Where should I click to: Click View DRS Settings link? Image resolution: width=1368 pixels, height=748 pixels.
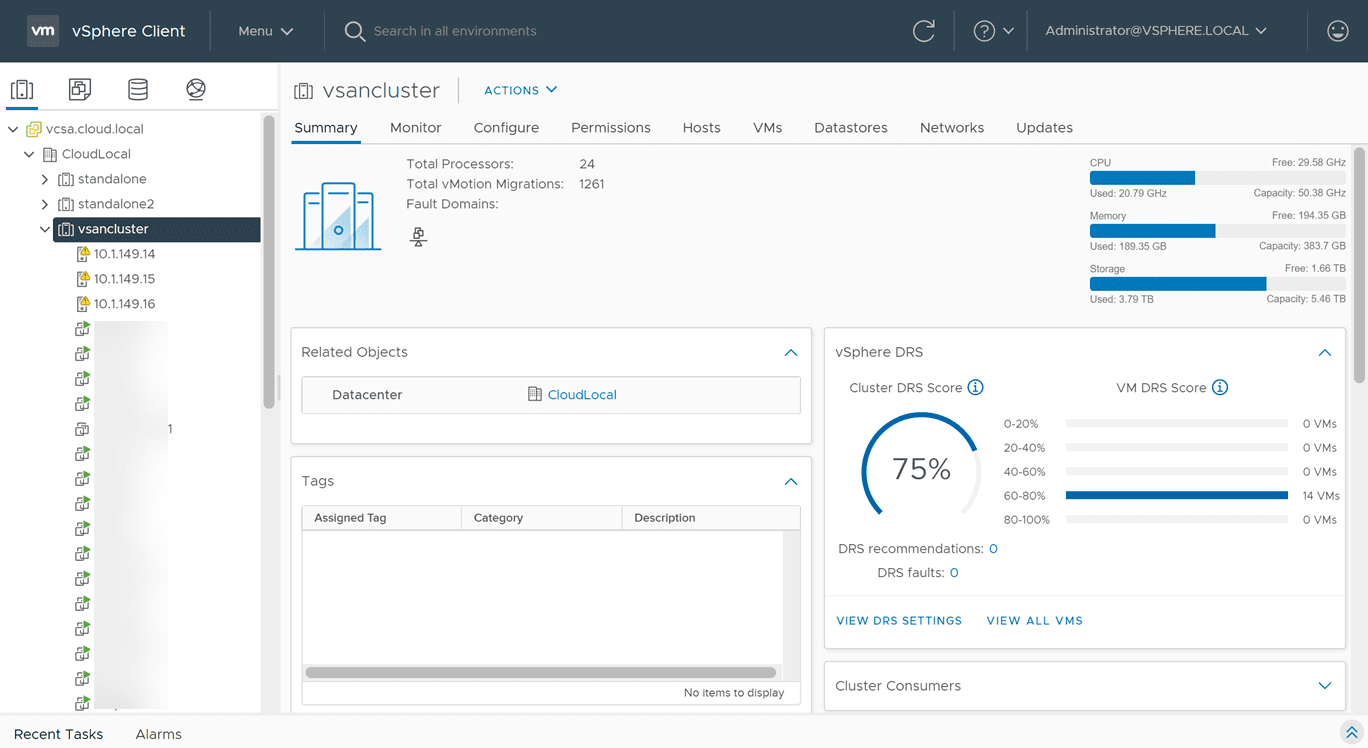[x=898, y=621]
